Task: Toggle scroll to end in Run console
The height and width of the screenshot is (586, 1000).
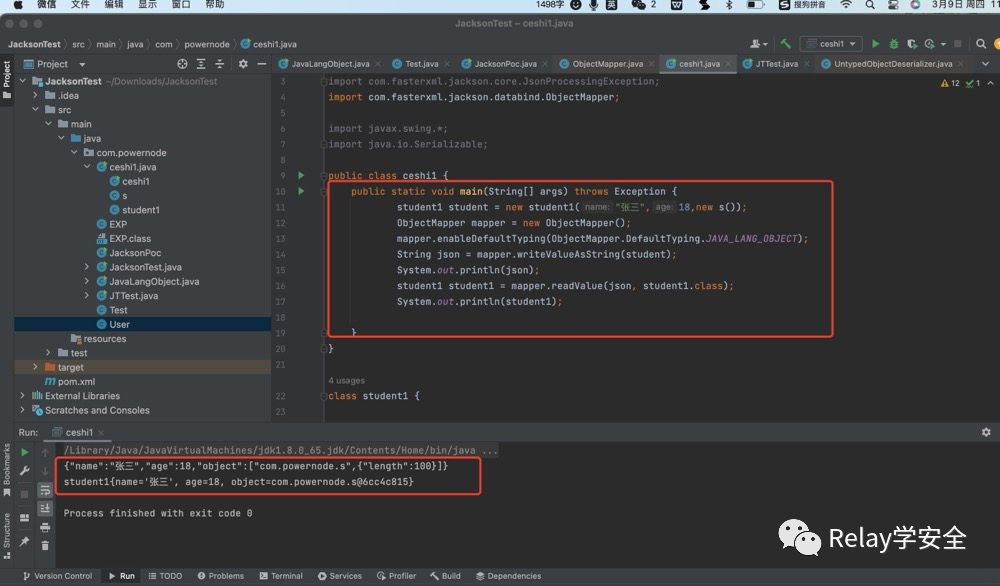Action: click(x=45, y=508)
